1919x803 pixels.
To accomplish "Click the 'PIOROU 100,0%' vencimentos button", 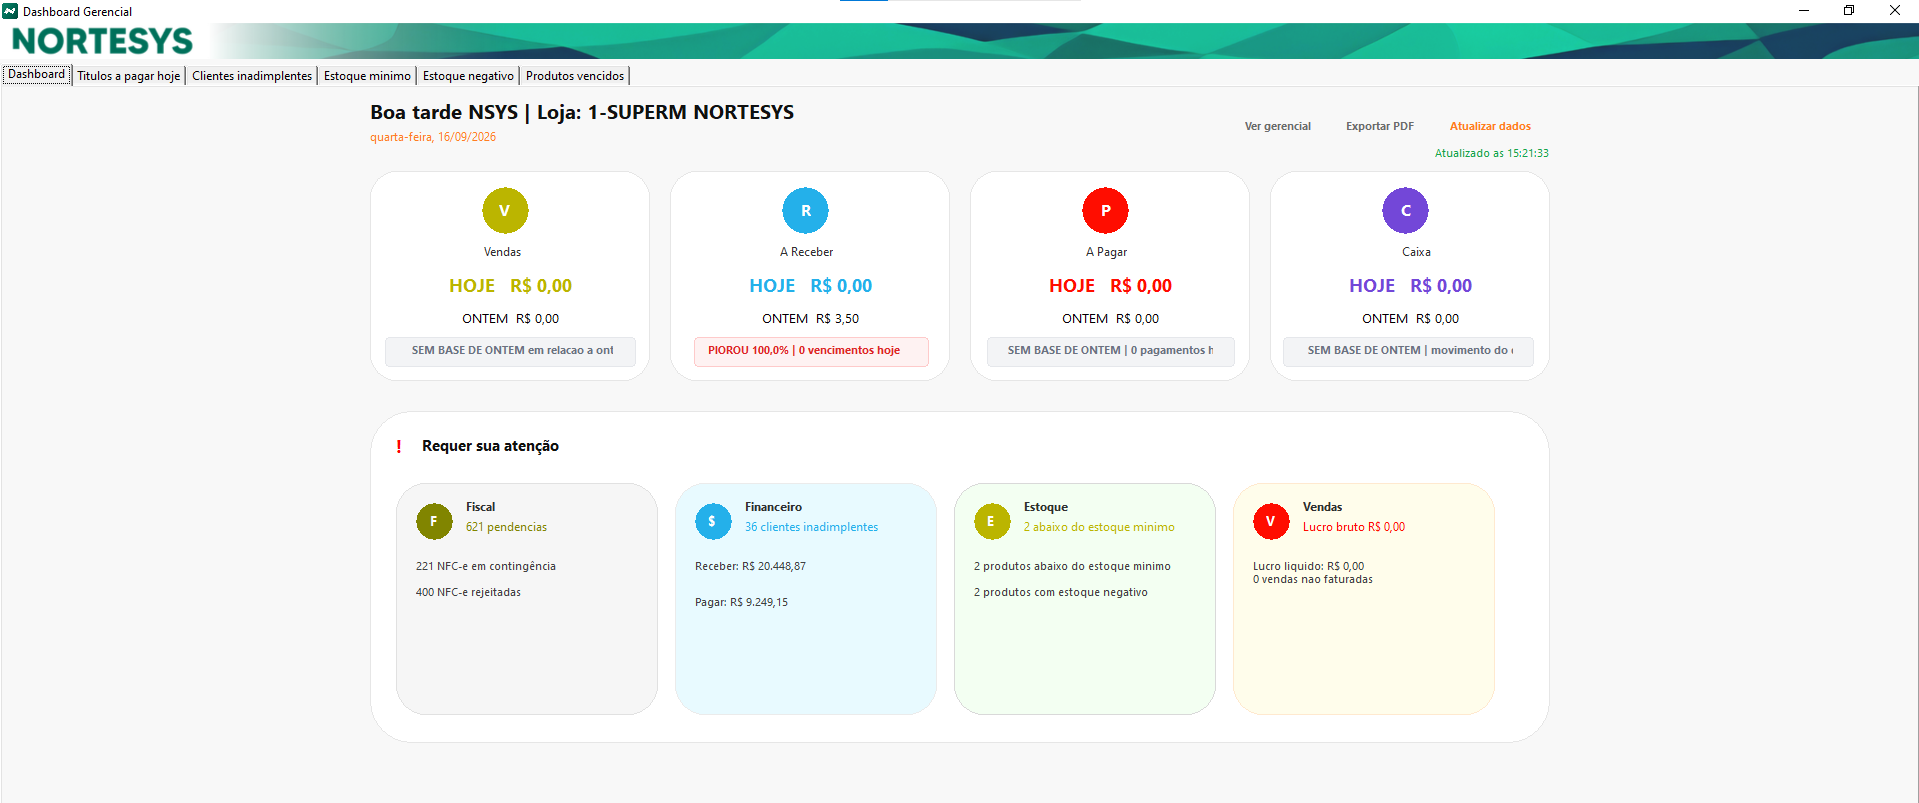I will [811, 351].
